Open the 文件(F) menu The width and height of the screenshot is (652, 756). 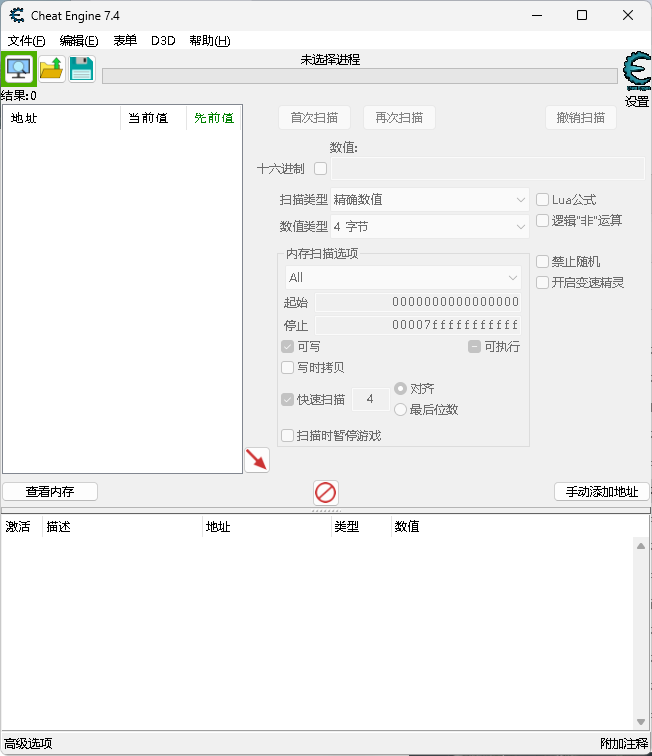pyautogui.click(x=27, y=40)
